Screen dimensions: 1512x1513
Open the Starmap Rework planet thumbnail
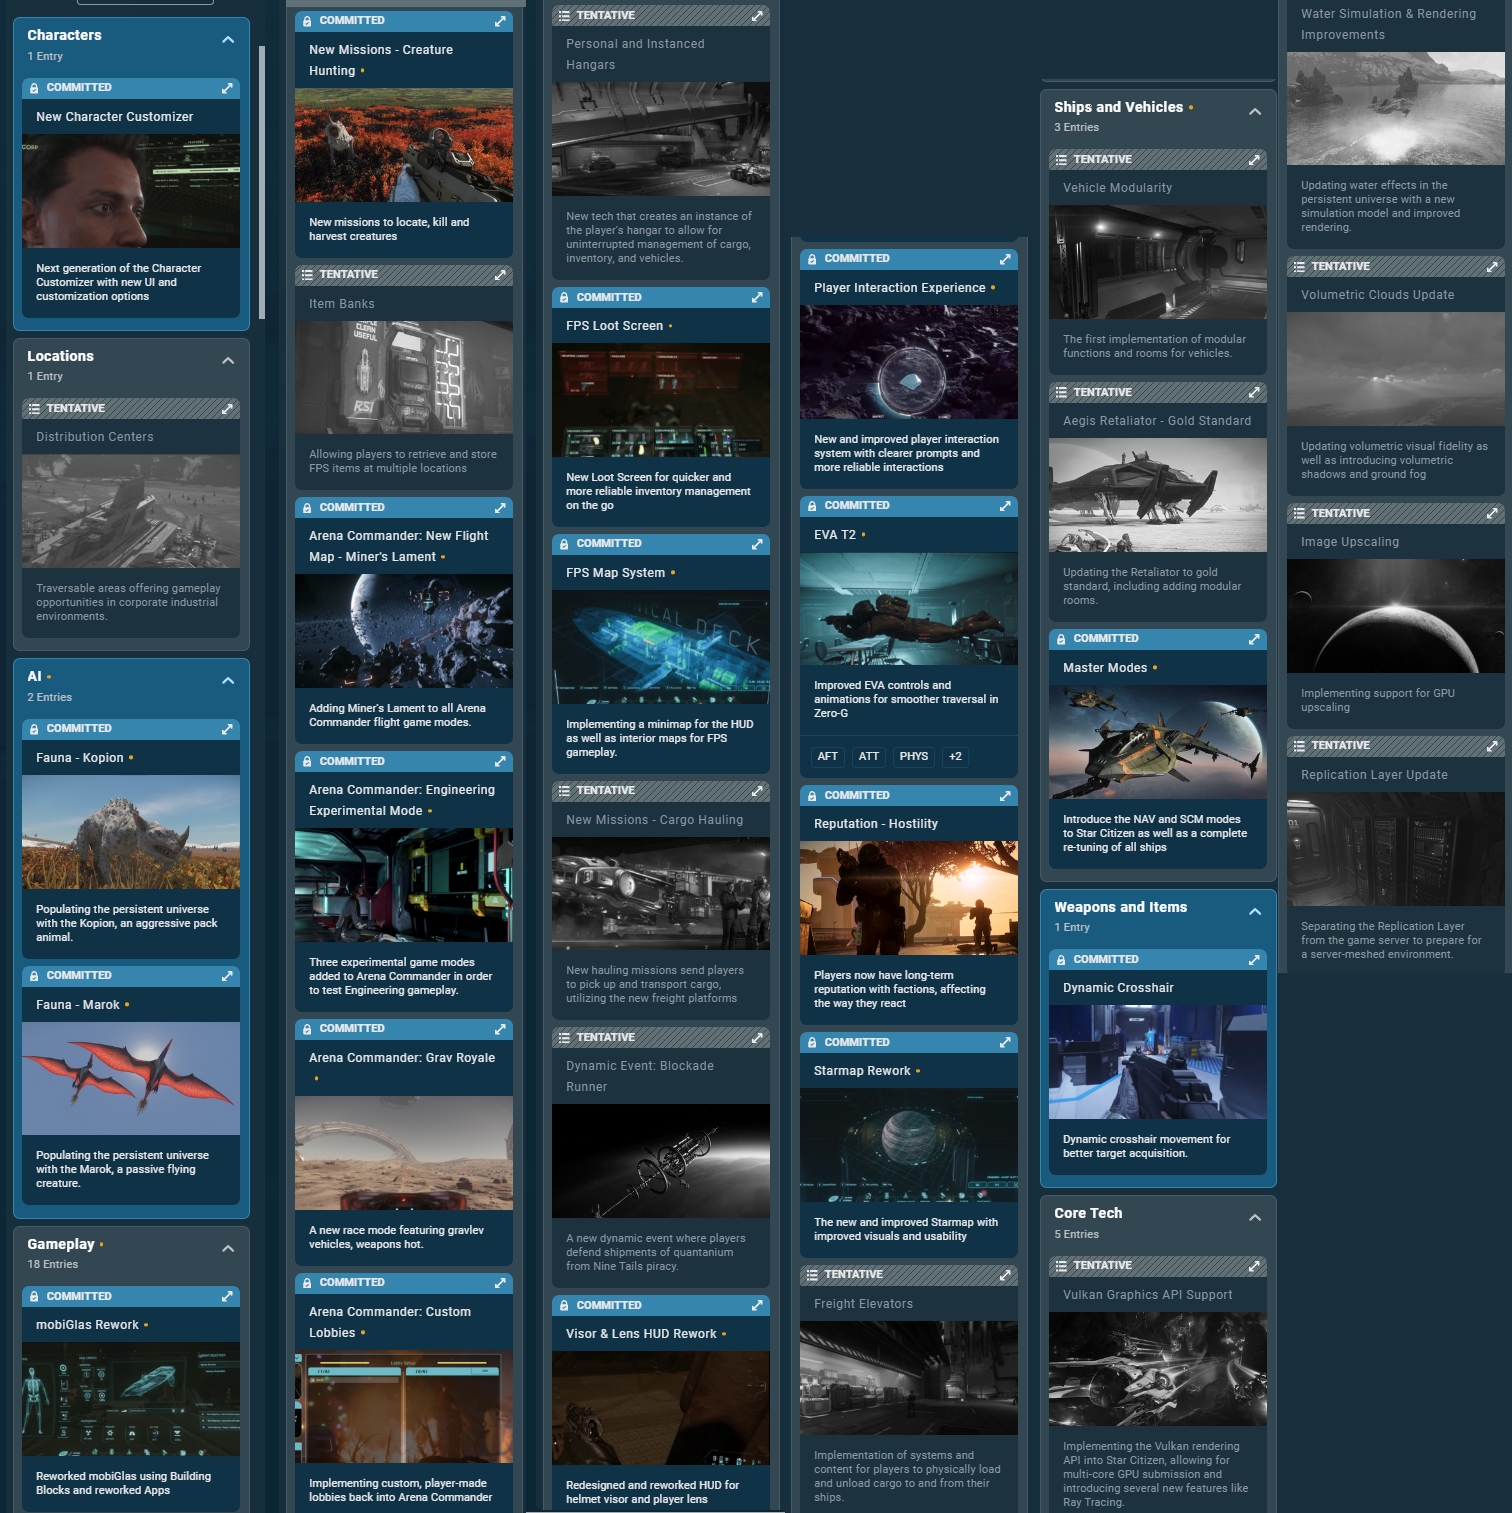[x=909, y=1145]
